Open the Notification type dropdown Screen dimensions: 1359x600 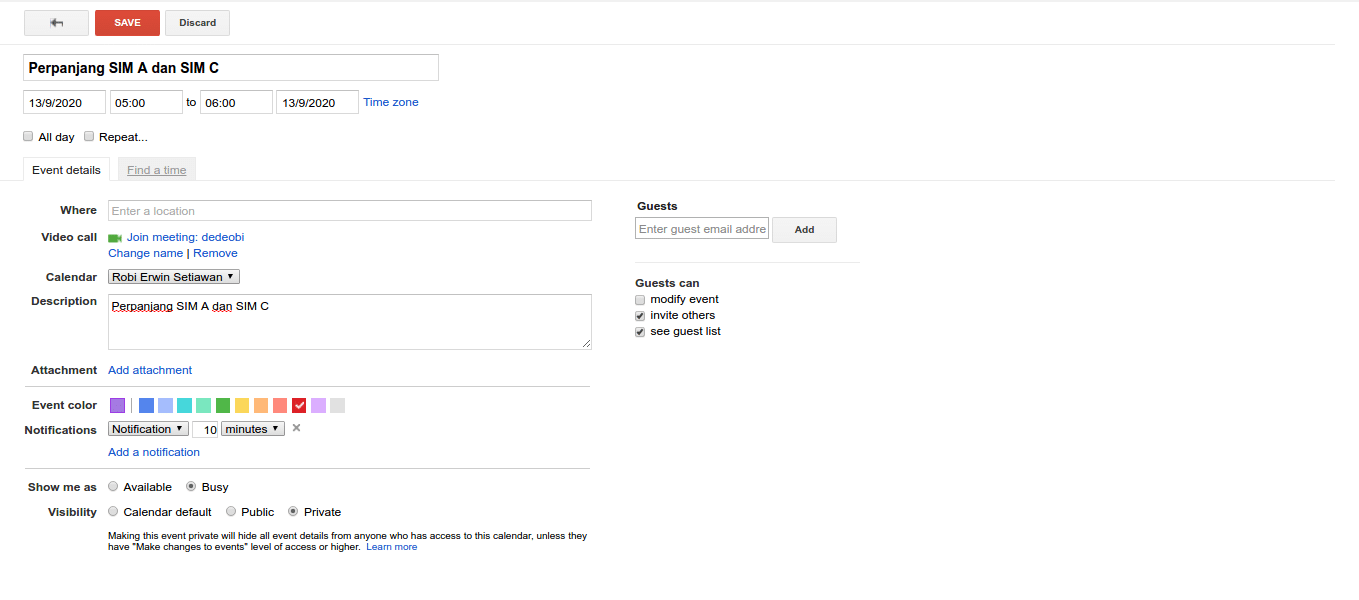tap(148, 429)
